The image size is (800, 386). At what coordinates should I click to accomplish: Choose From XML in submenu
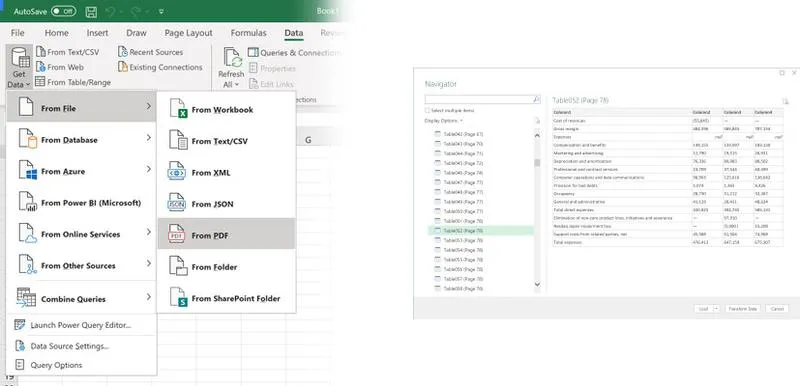226,173
